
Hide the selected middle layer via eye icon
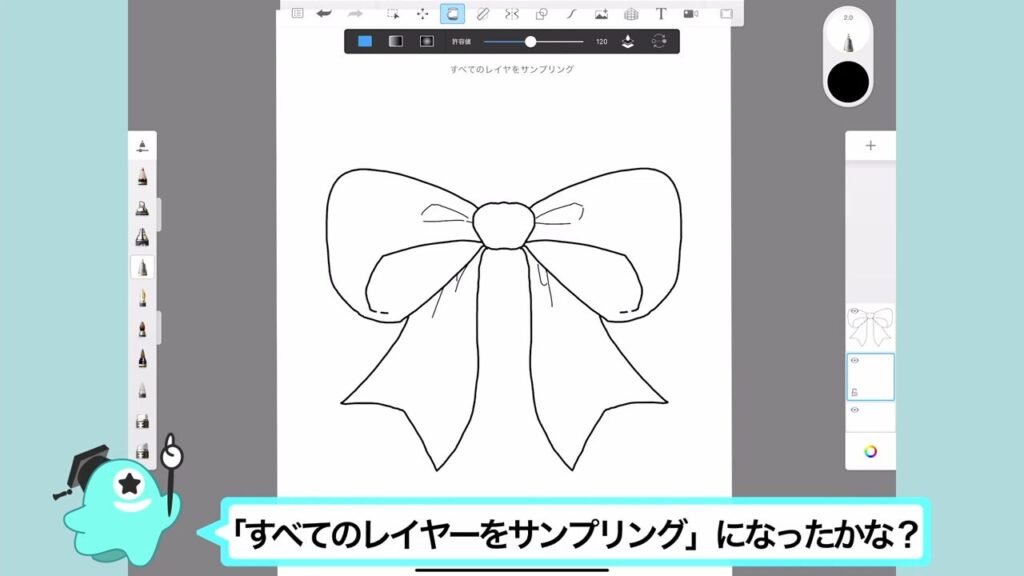854,360
